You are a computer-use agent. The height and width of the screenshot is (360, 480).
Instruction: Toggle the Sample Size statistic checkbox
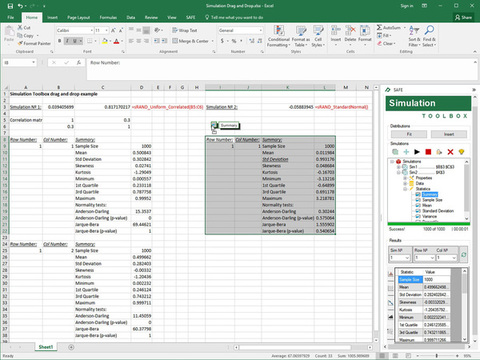418,200
